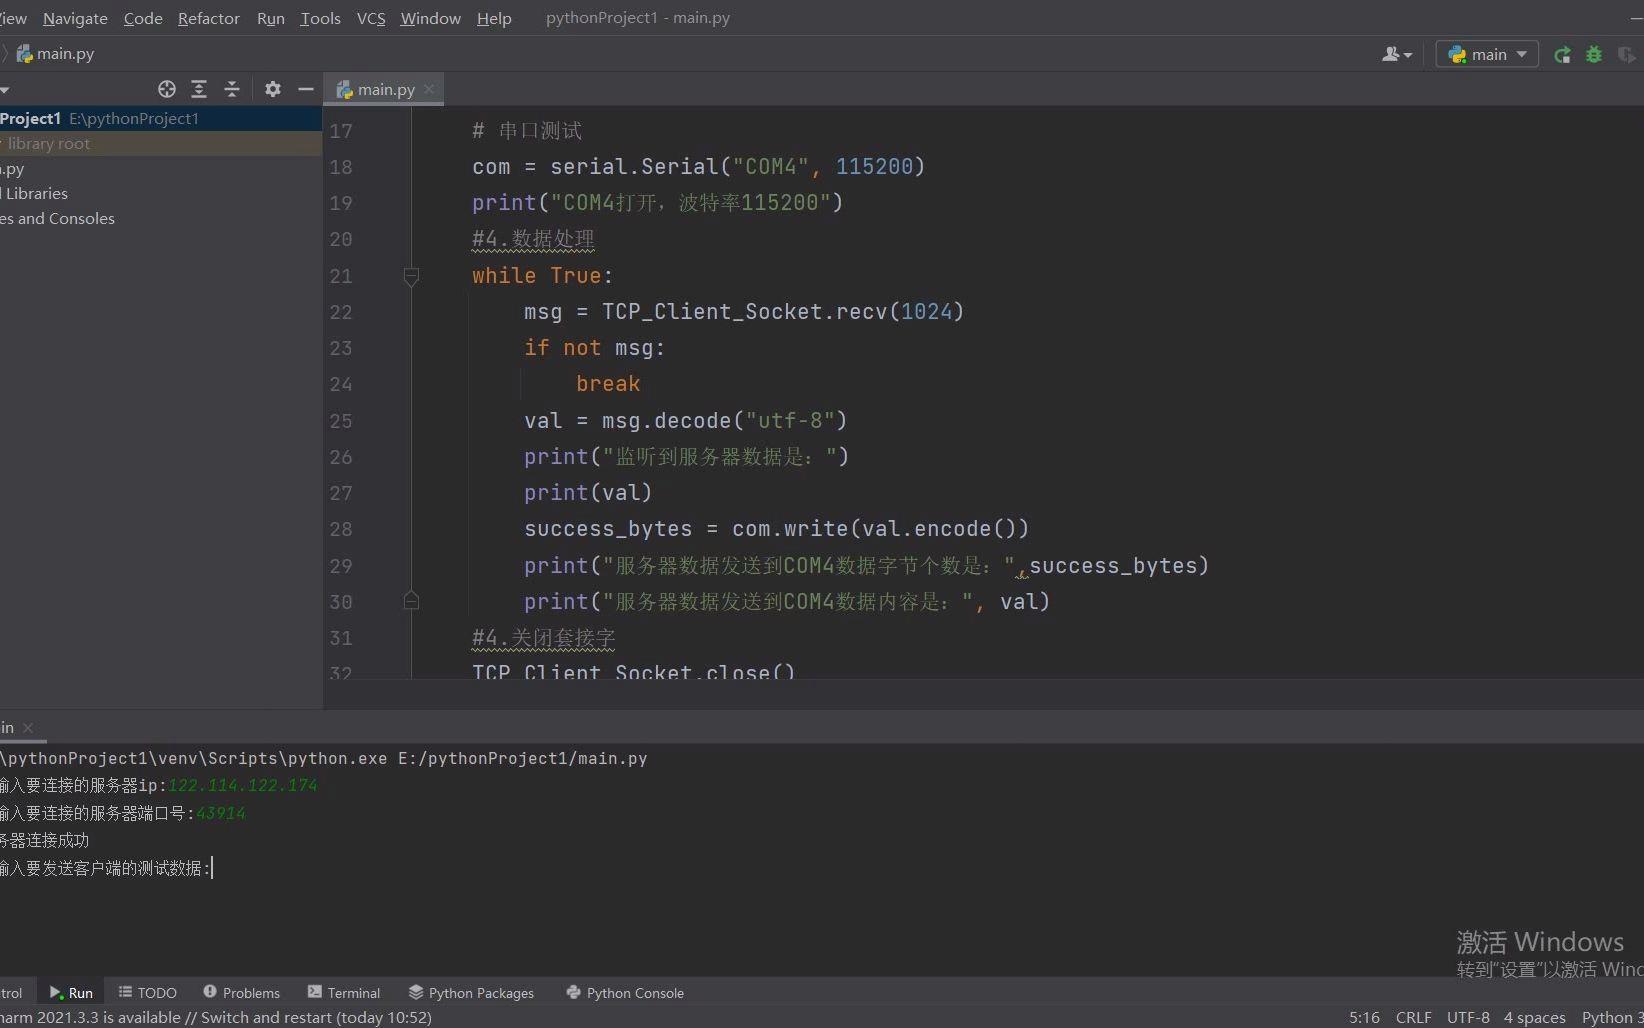Open the Python Console tool window

point(625,993)
